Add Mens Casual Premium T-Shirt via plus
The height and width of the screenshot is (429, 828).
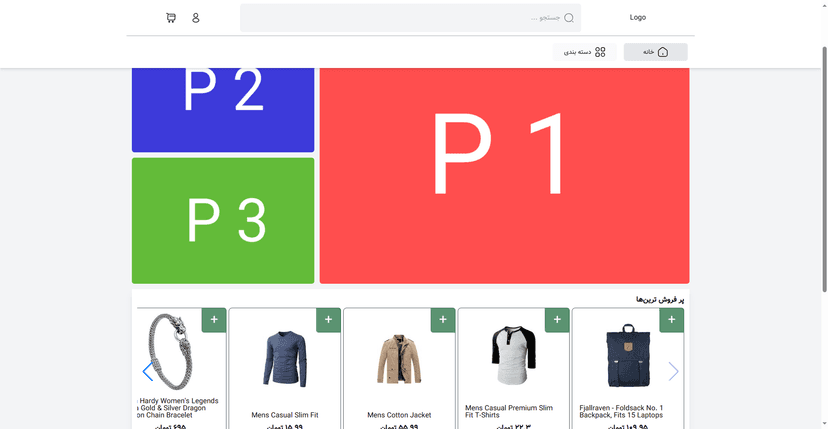(557, 320)
